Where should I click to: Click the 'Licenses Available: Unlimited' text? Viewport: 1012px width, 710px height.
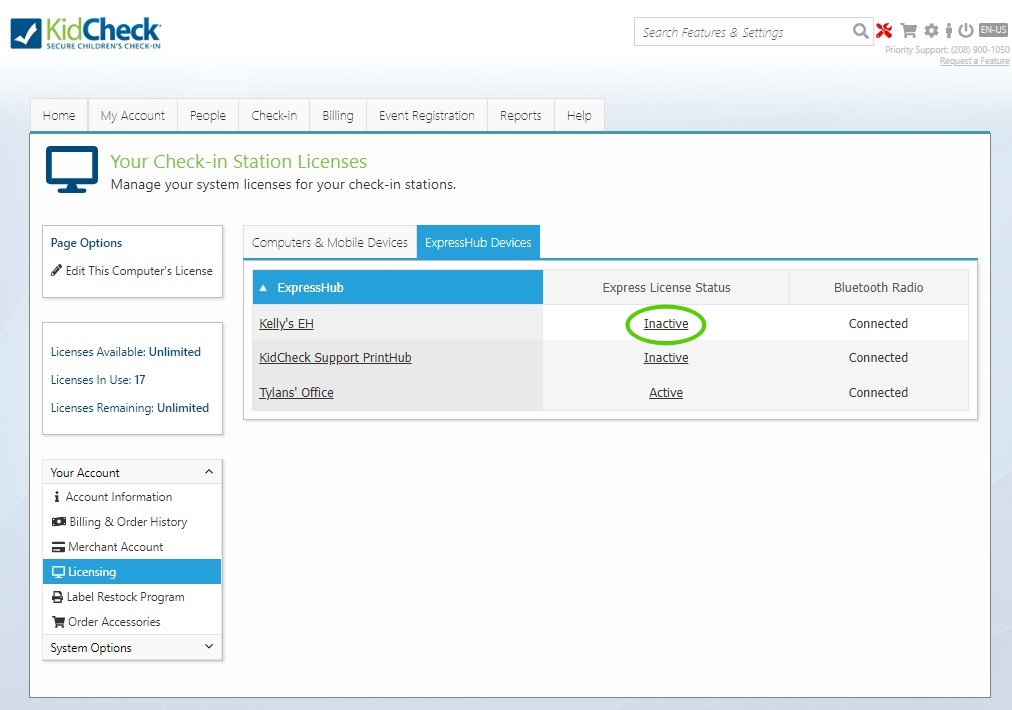[126, 352]
